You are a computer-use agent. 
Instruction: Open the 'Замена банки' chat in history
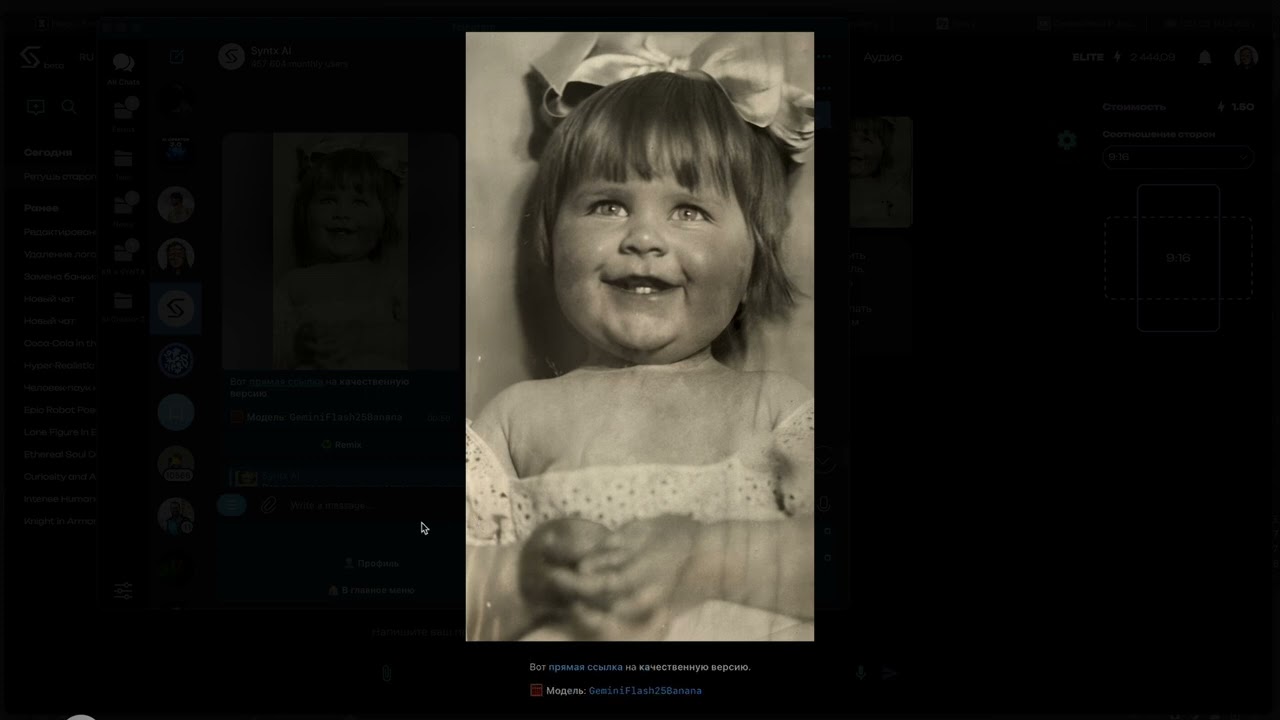[x=60, y=276]
